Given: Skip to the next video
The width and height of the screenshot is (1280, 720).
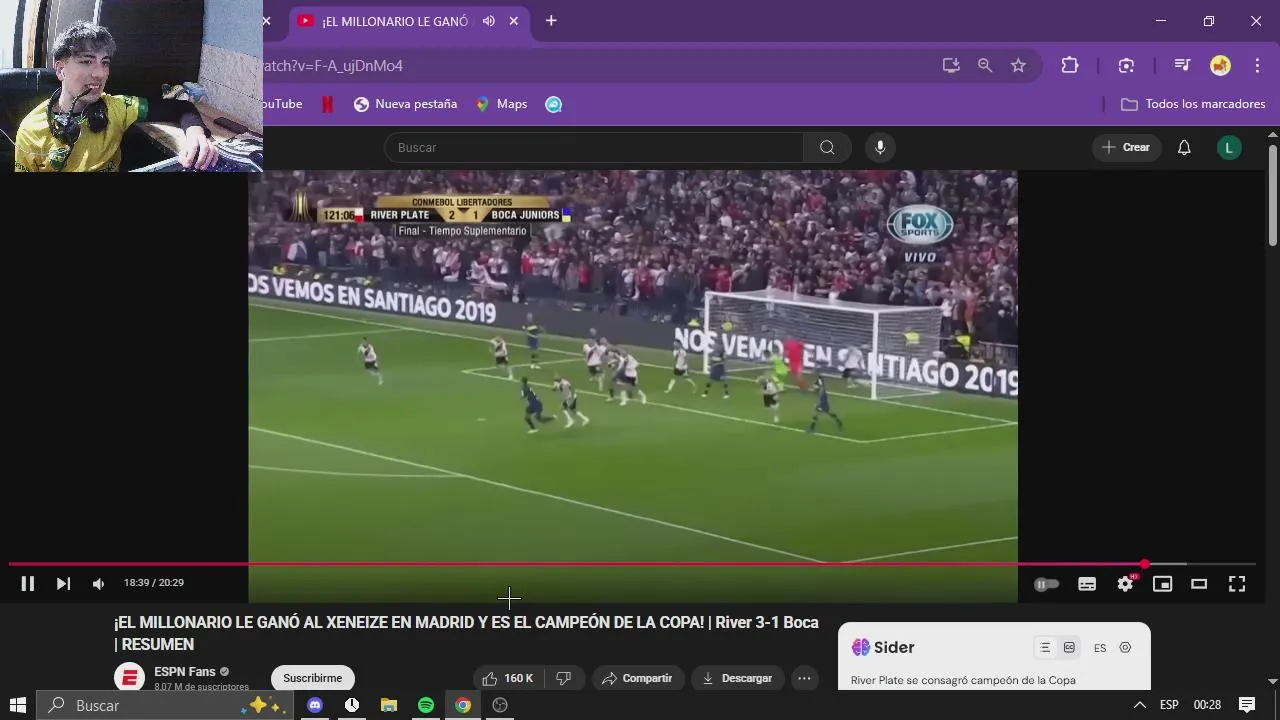Looking at the screenshot, I should pos(63,584).
